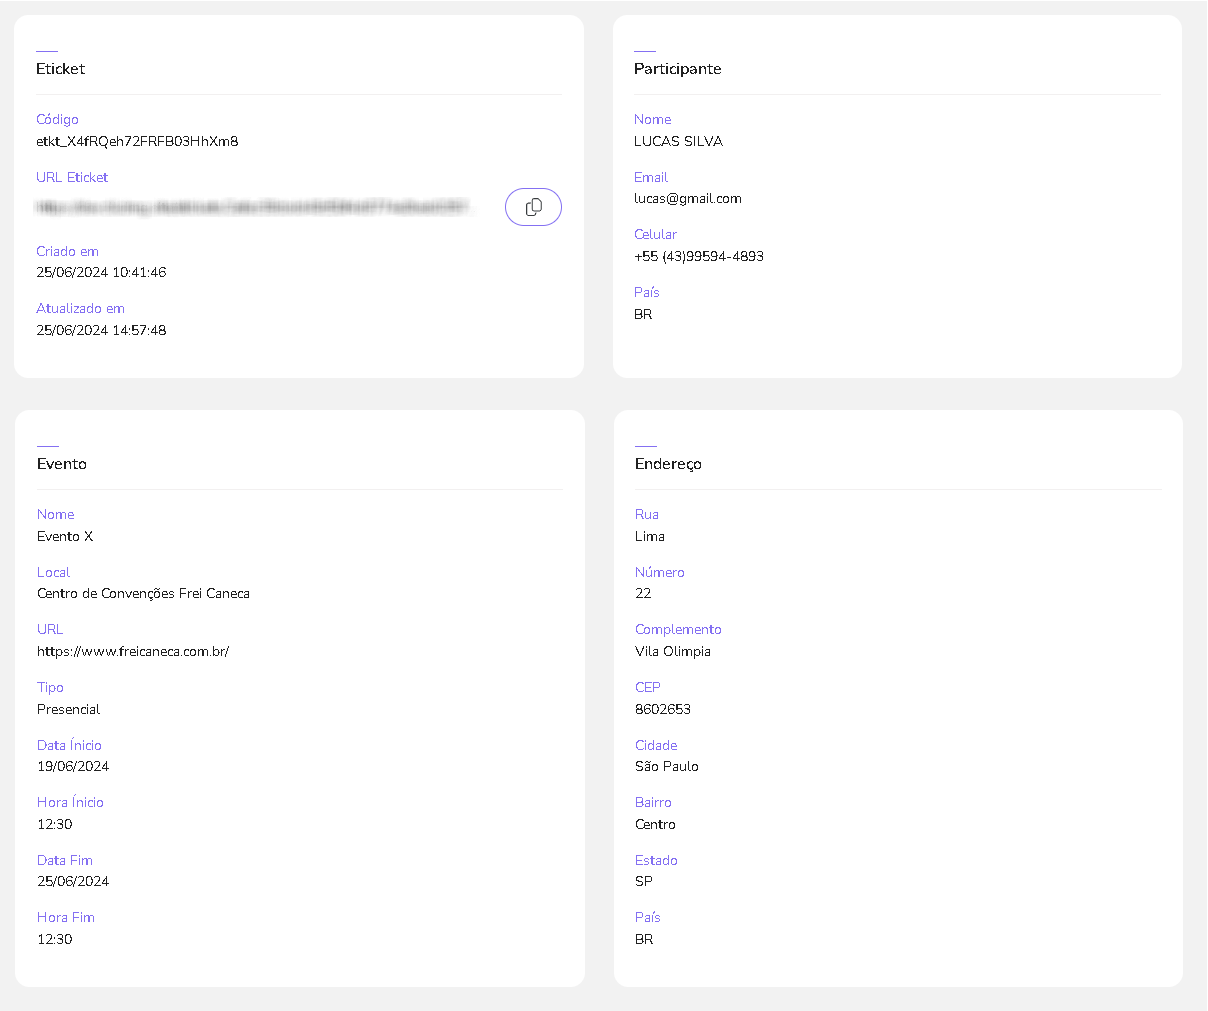The image size is (1208, 1011).
Task: Click the participant email lucas@gmail.com
Action: pyautogui.click(x=687, y=198)
